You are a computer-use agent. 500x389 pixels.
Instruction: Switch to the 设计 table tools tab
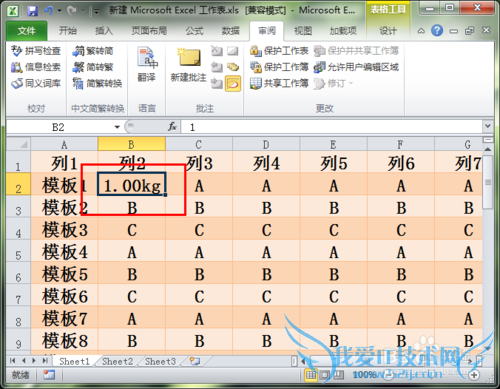(388, 31)
